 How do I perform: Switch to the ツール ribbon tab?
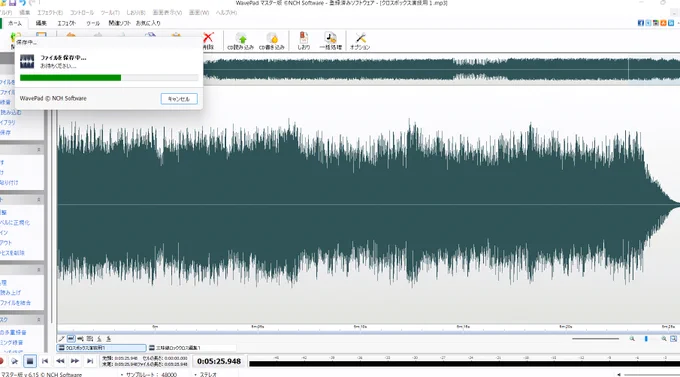pos(93,23)
